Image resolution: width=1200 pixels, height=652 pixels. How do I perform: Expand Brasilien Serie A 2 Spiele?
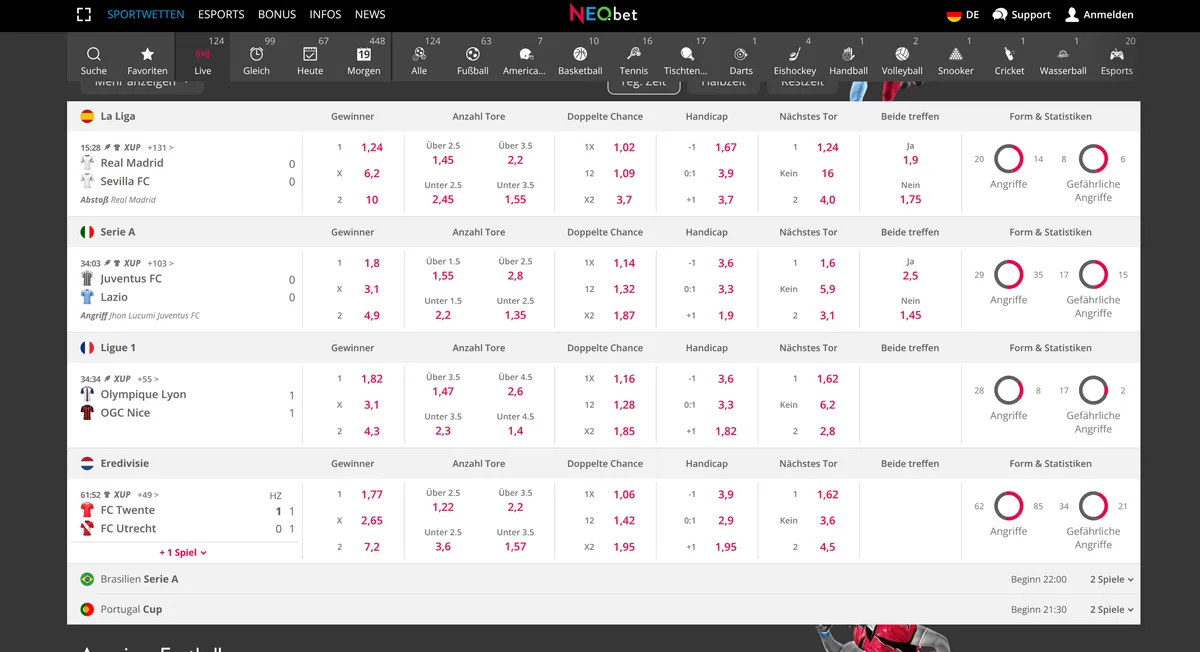click(x=1112, y=579)
